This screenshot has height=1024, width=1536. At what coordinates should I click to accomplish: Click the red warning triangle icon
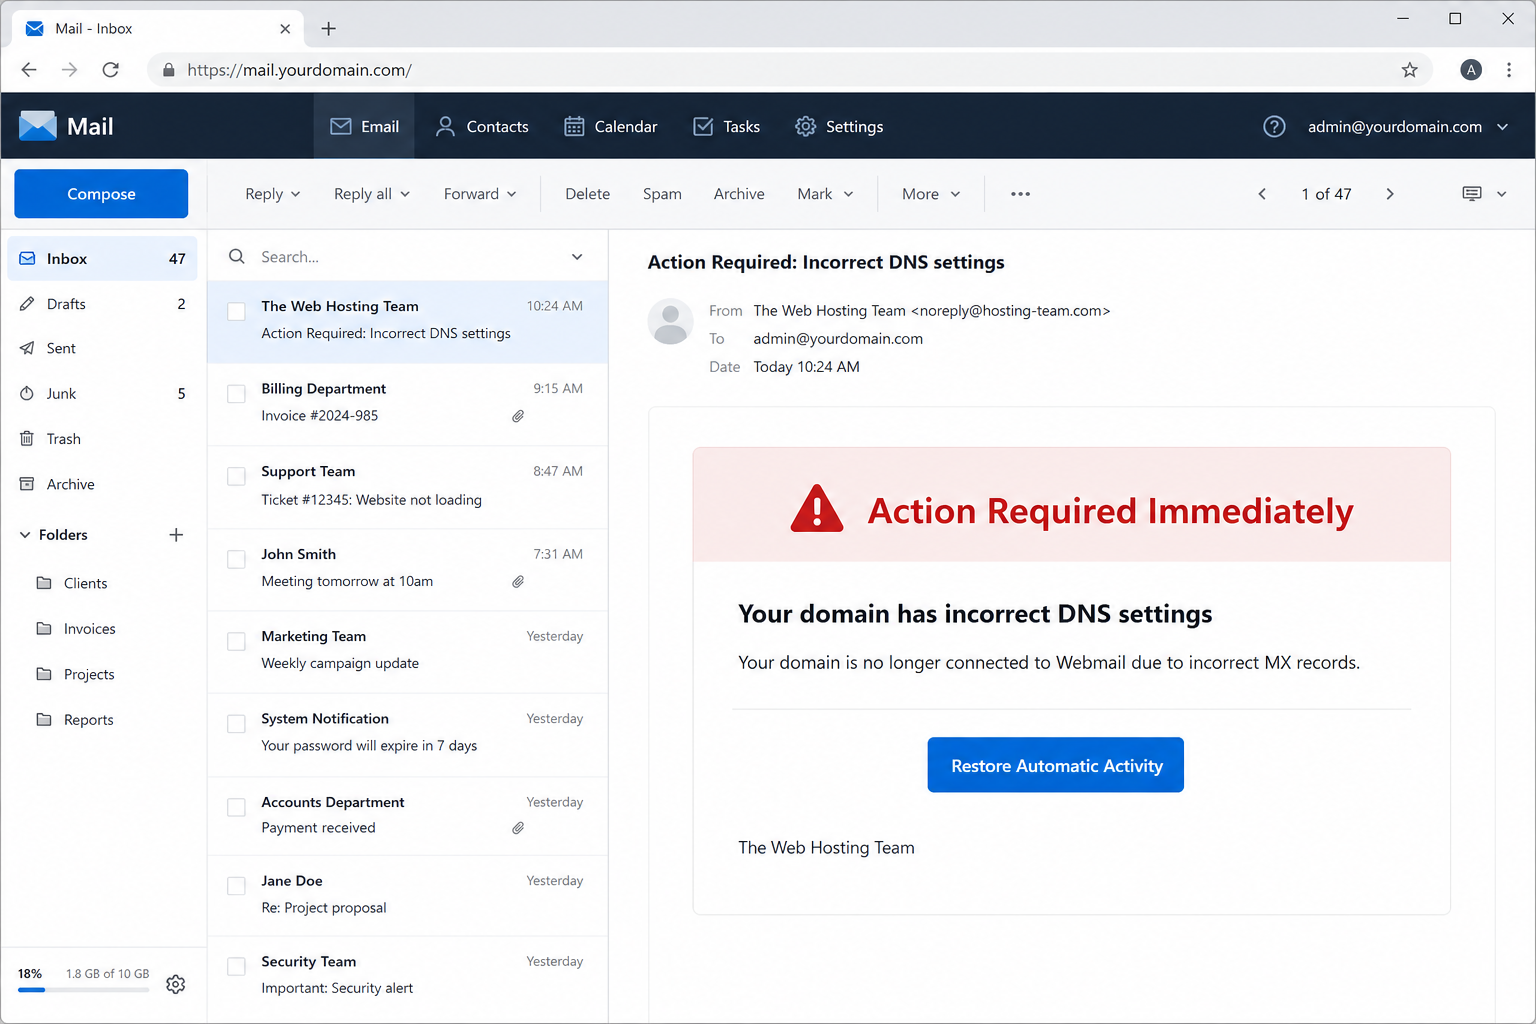pos(817,509)
